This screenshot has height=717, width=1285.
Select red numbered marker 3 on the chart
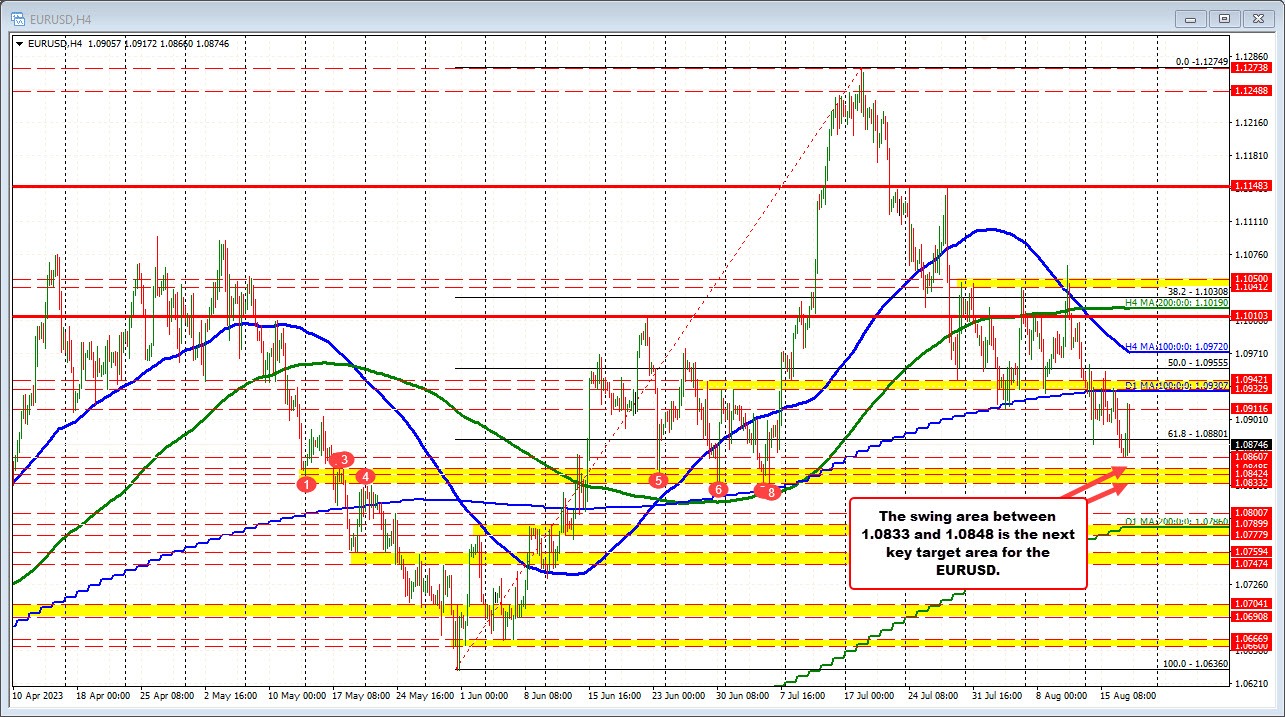point(344,459)
